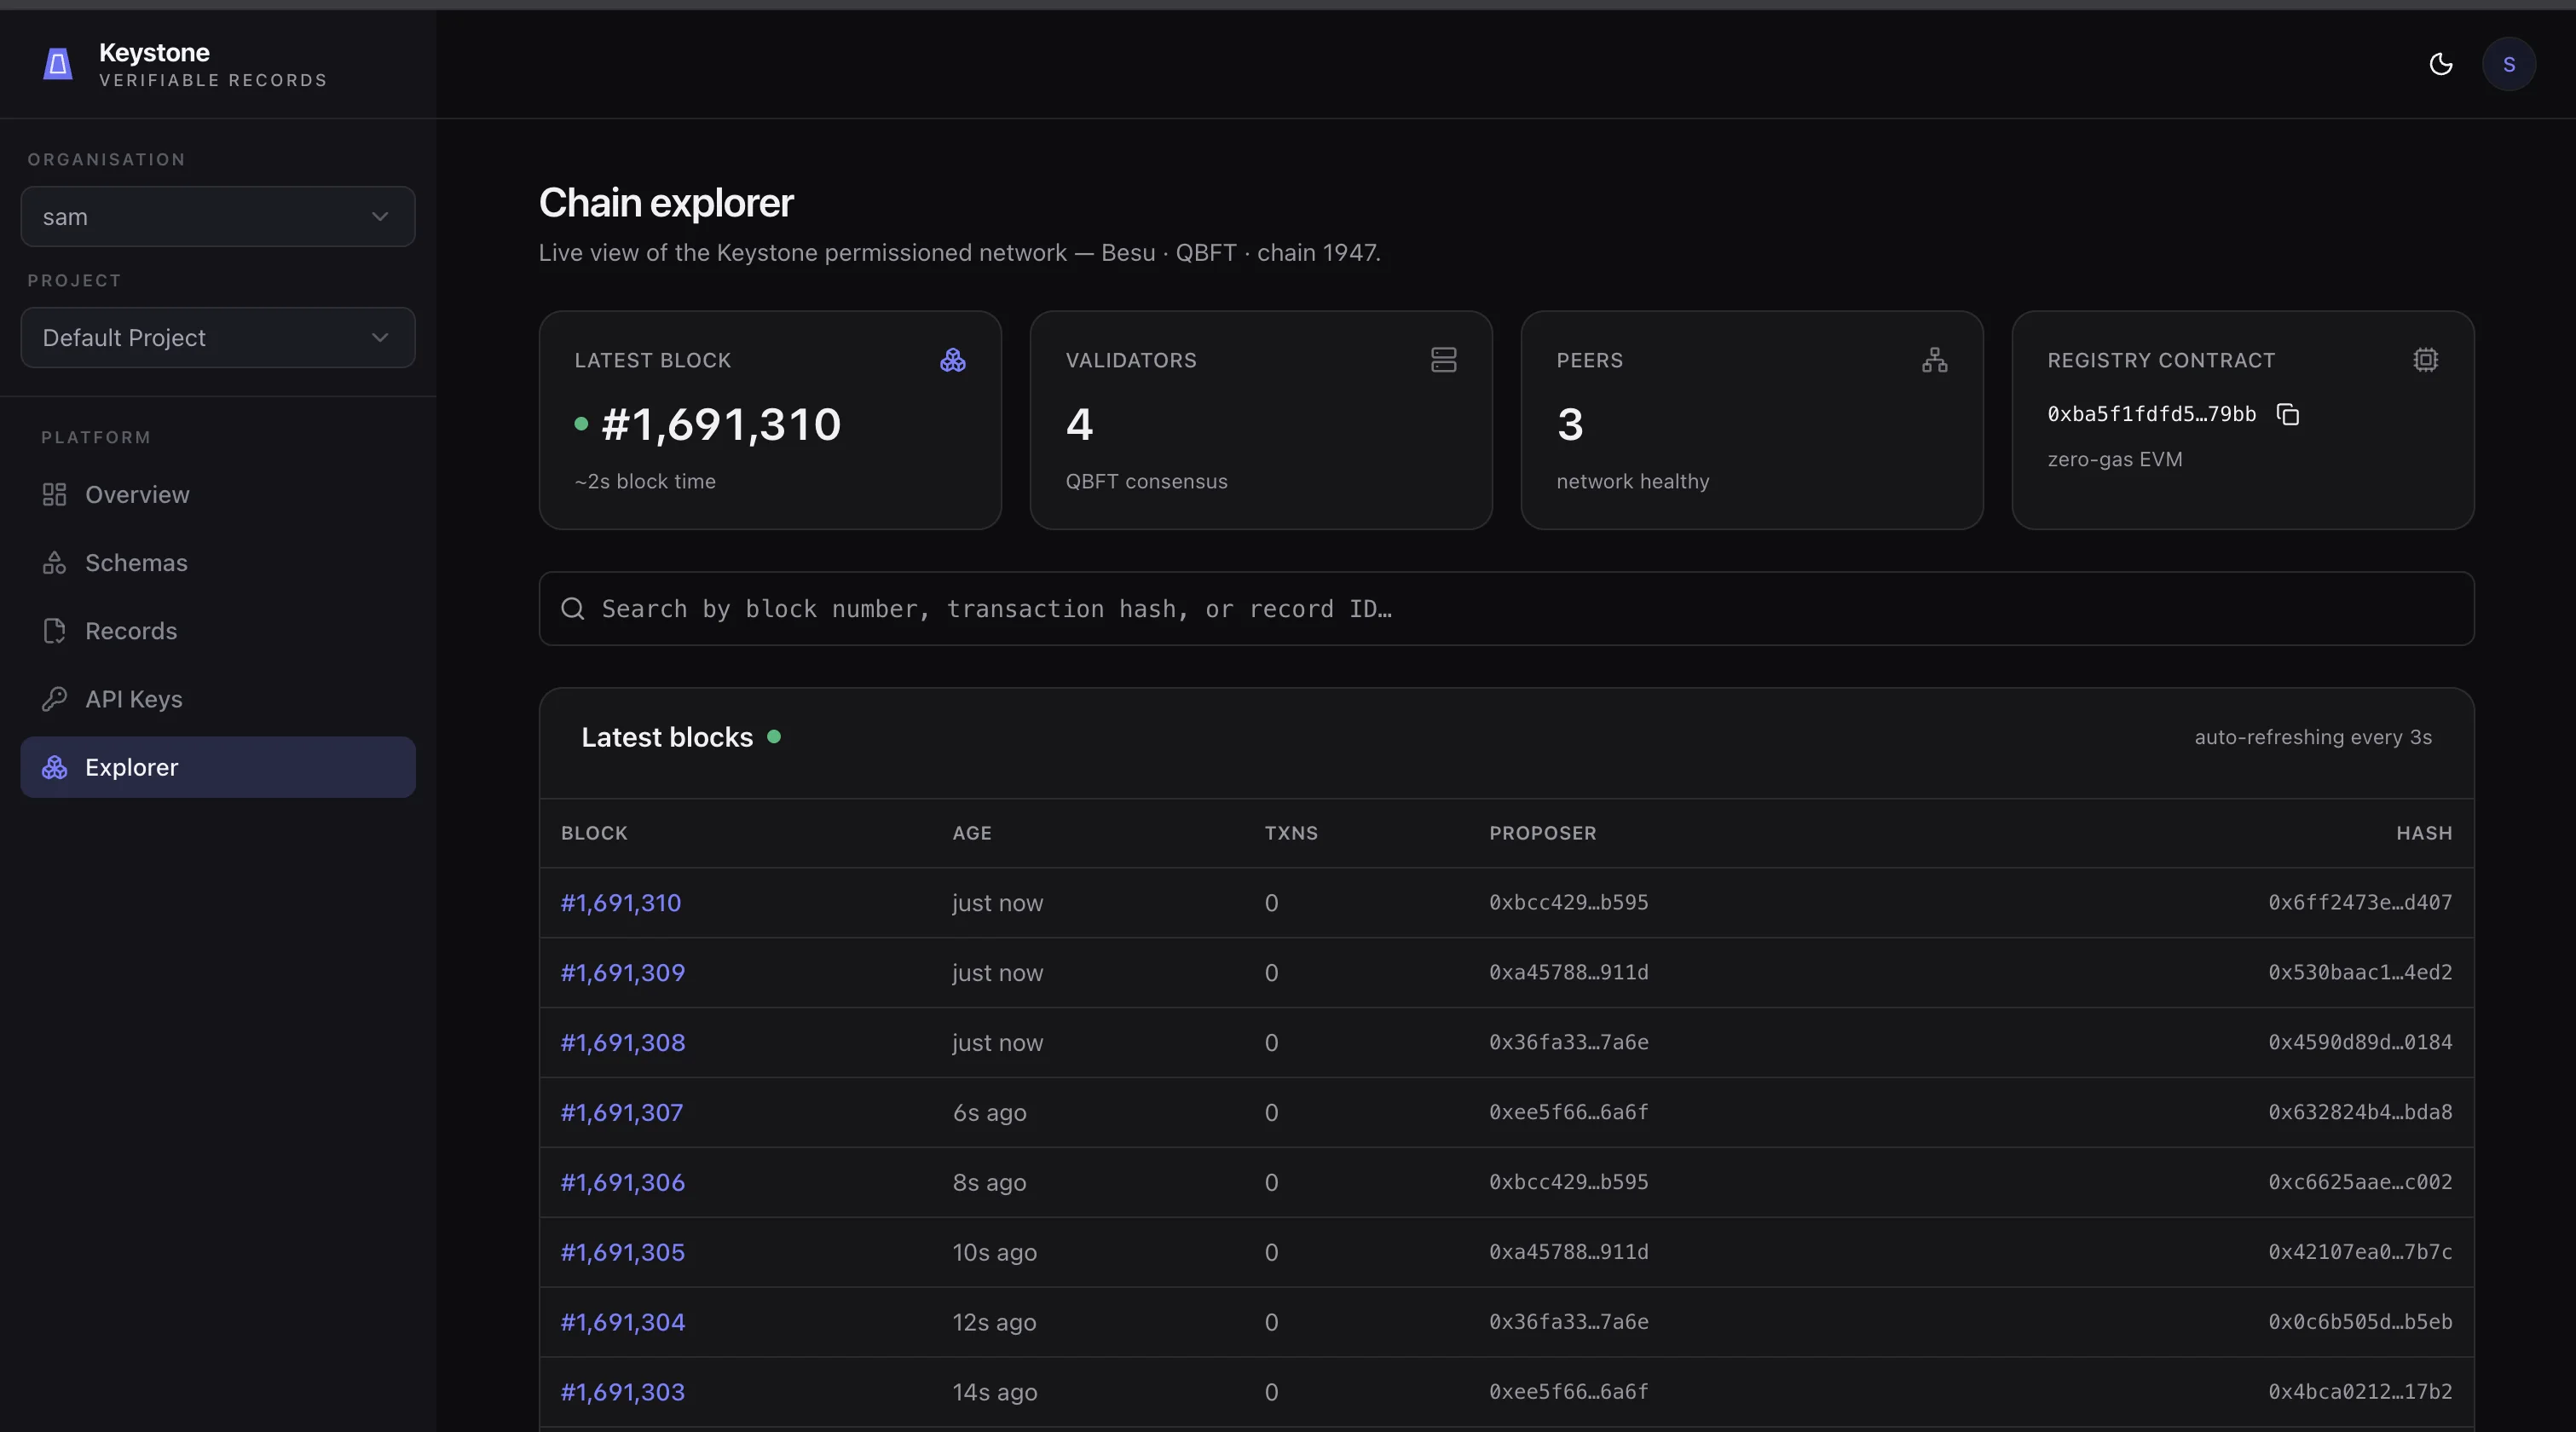Click the Latest blocks heading

pyautogui.click(x=667, y=738)
